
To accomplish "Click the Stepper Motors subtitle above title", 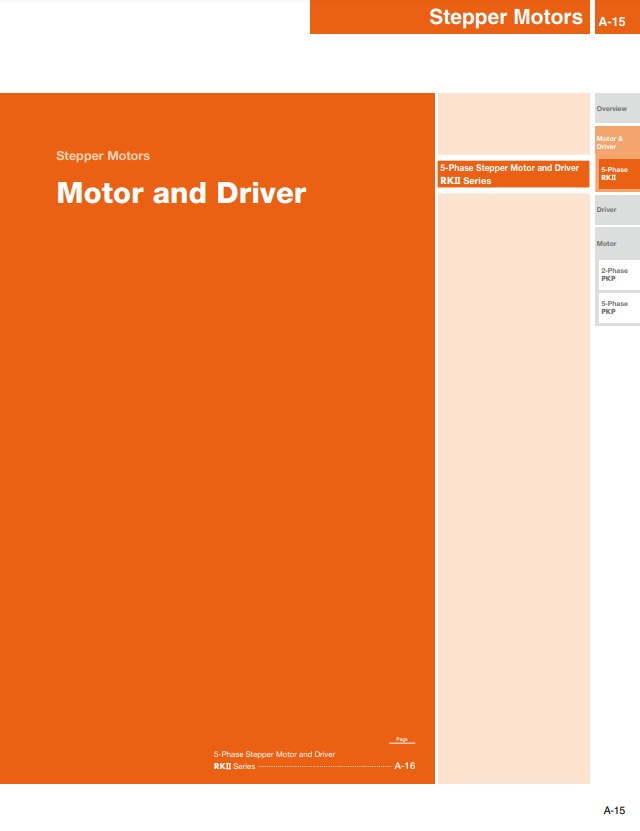I will 103,156.
